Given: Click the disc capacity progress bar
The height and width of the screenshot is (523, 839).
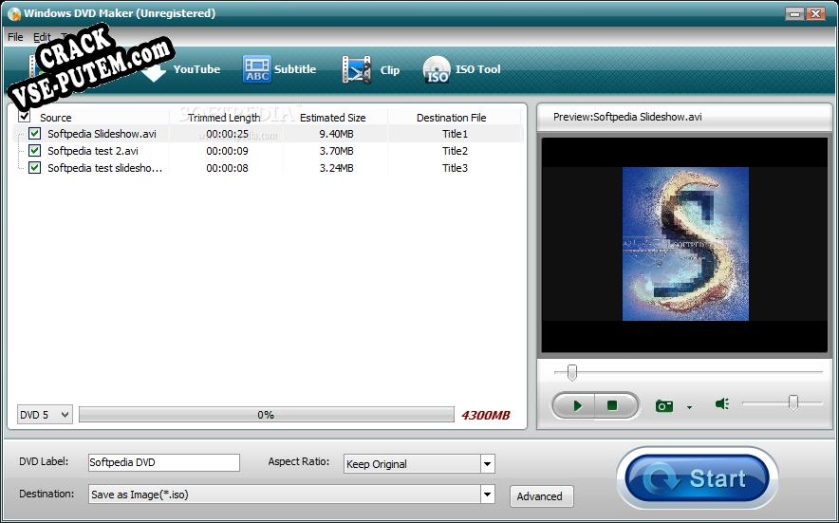Looking at the screenshot, I should pyautogui.click(x=266, y=414).
